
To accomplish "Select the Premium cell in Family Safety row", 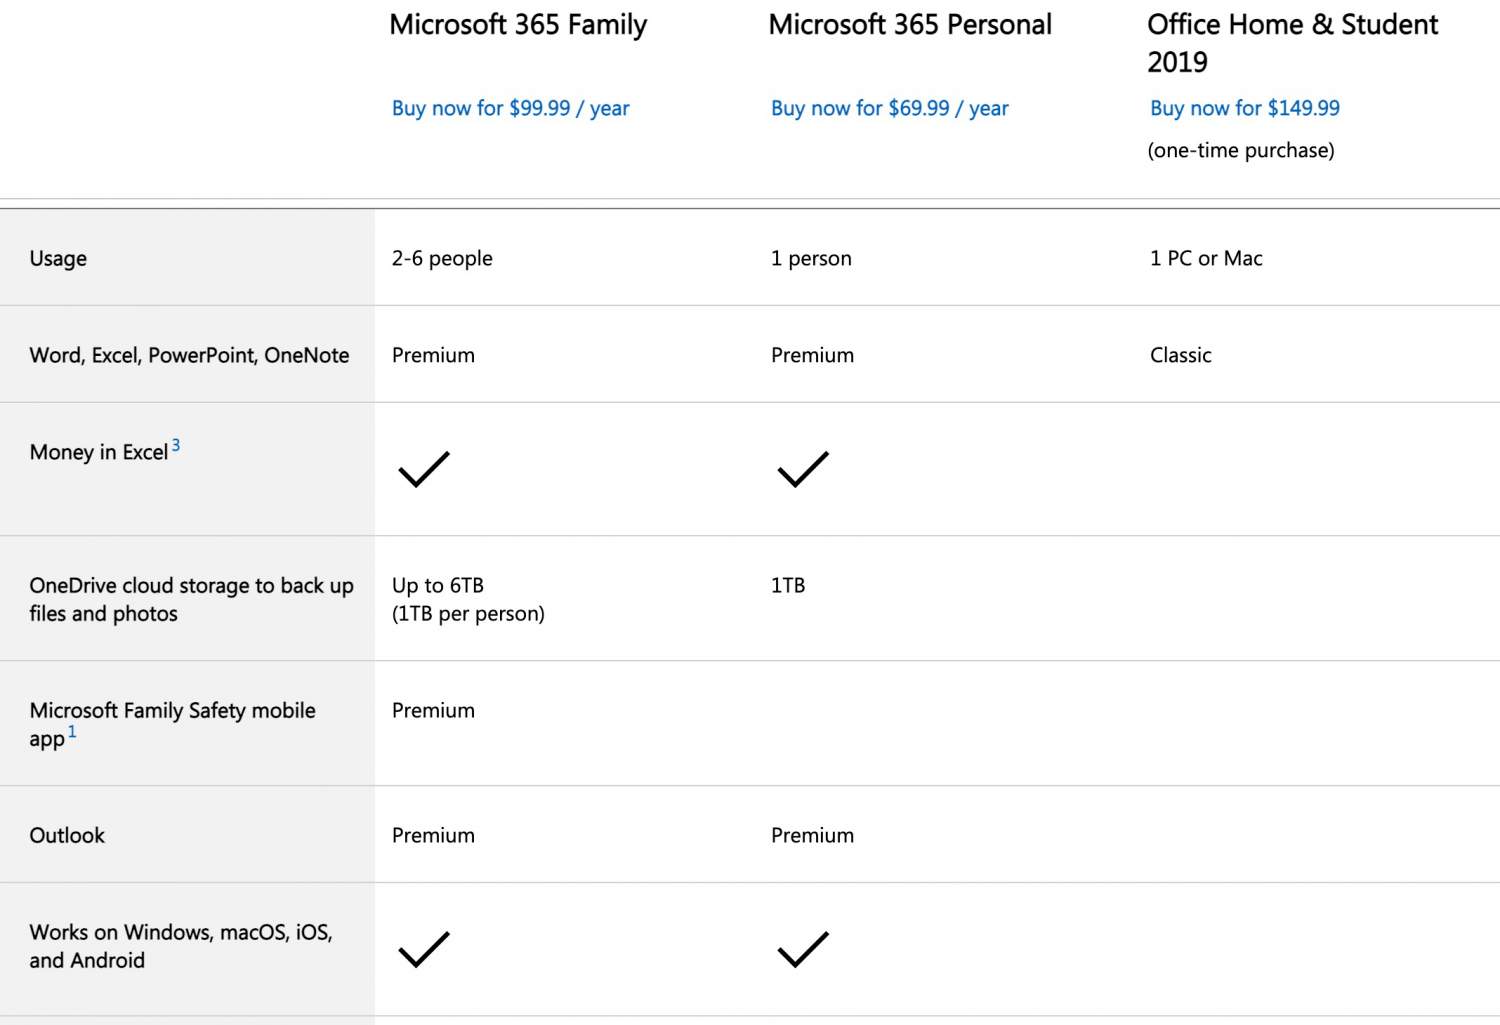I will (433, 710).
